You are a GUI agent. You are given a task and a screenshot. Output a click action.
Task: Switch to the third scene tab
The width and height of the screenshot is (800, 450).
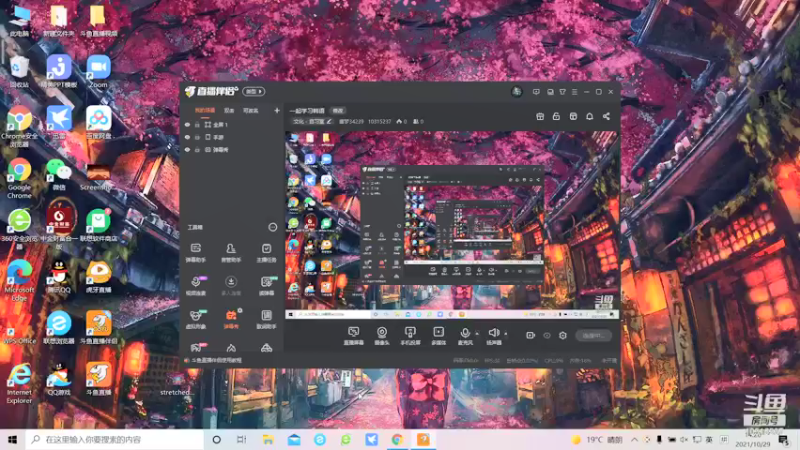pyautogui.click(x=251, y=110)
